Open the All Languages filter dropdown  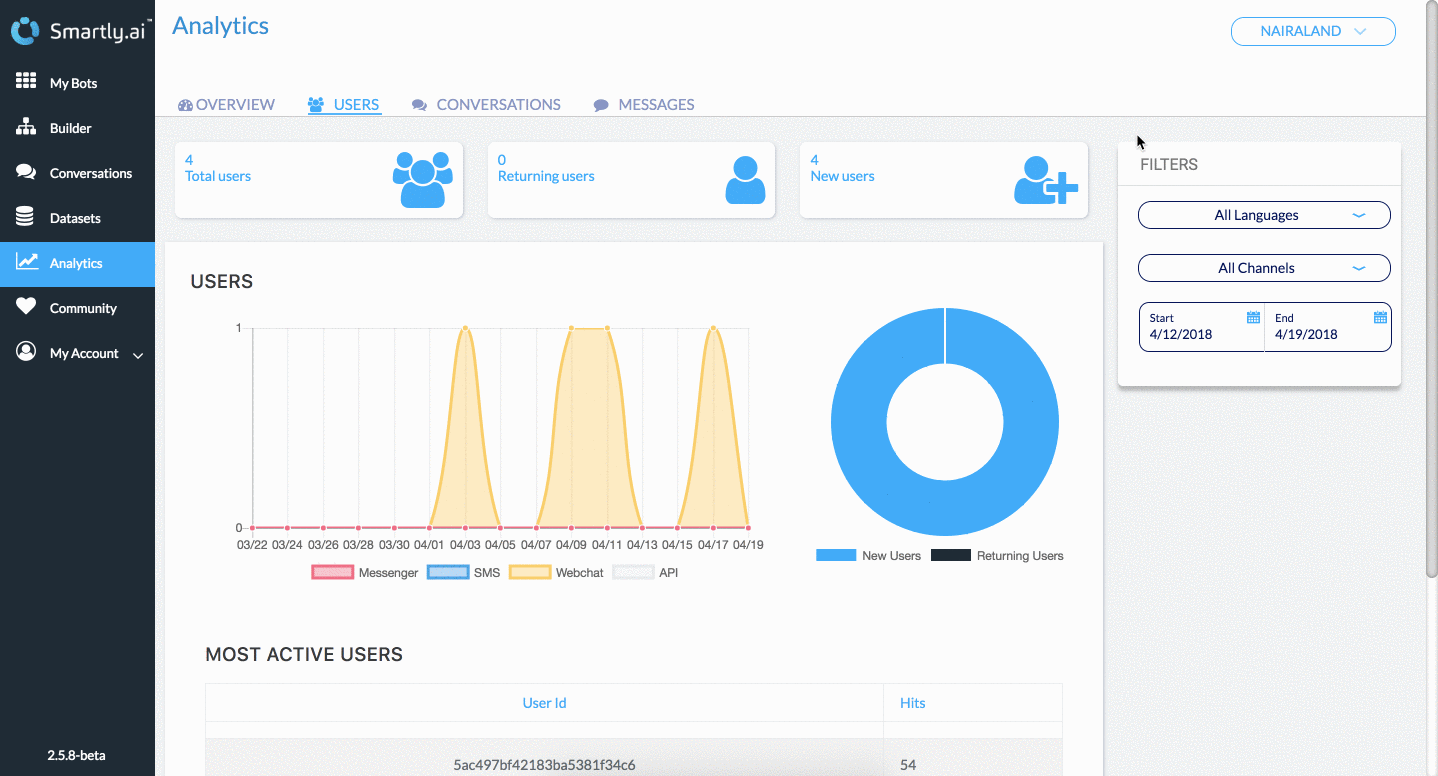tap(1264, 215)
